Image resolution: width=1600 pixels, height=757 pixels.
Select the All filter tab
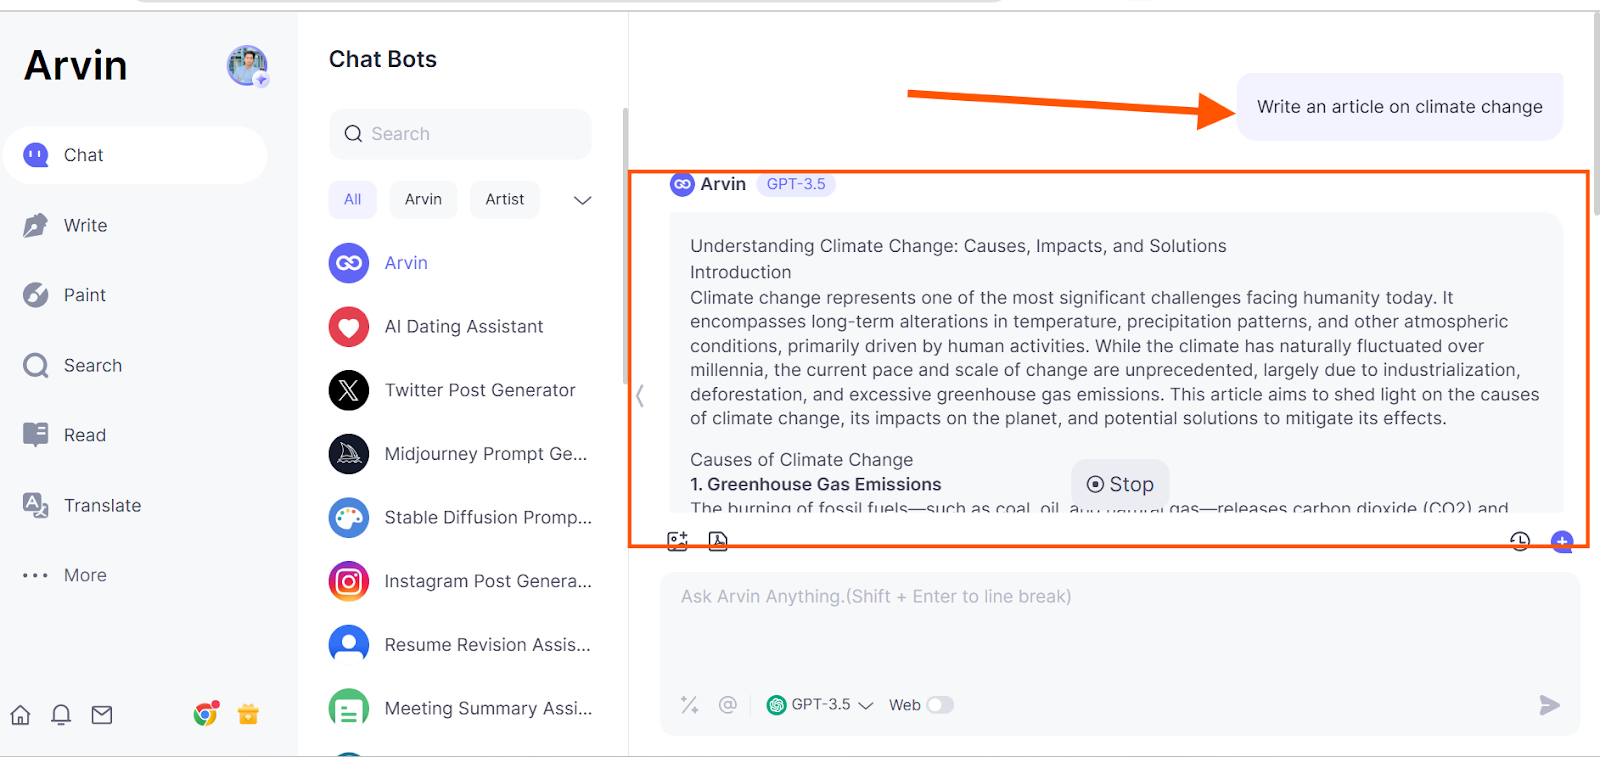point(353,199)
